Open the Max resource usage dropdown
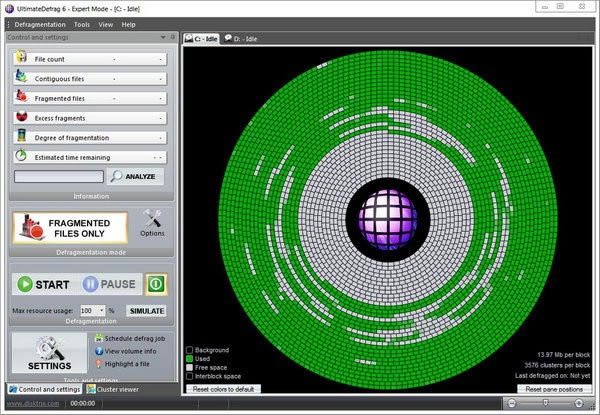The width and height of the screenshot is (600, 415). [x=101, y=311]
